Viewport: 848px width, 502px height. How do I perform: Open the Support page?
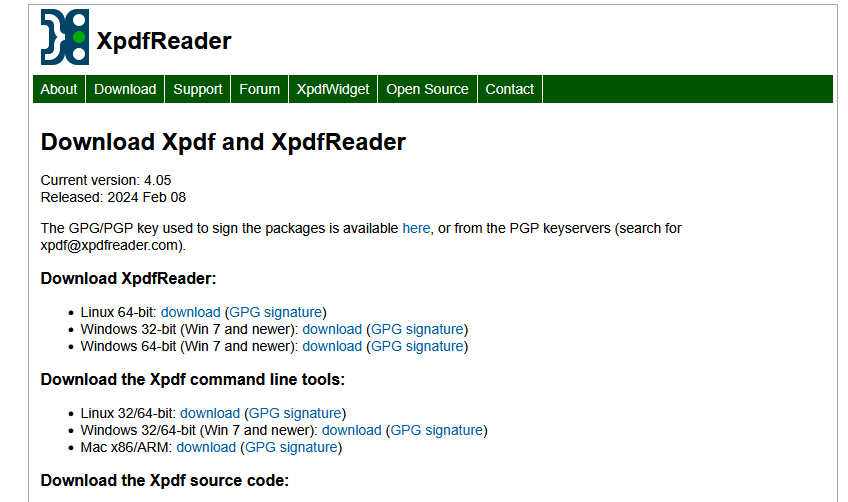[x=198, y=89]
